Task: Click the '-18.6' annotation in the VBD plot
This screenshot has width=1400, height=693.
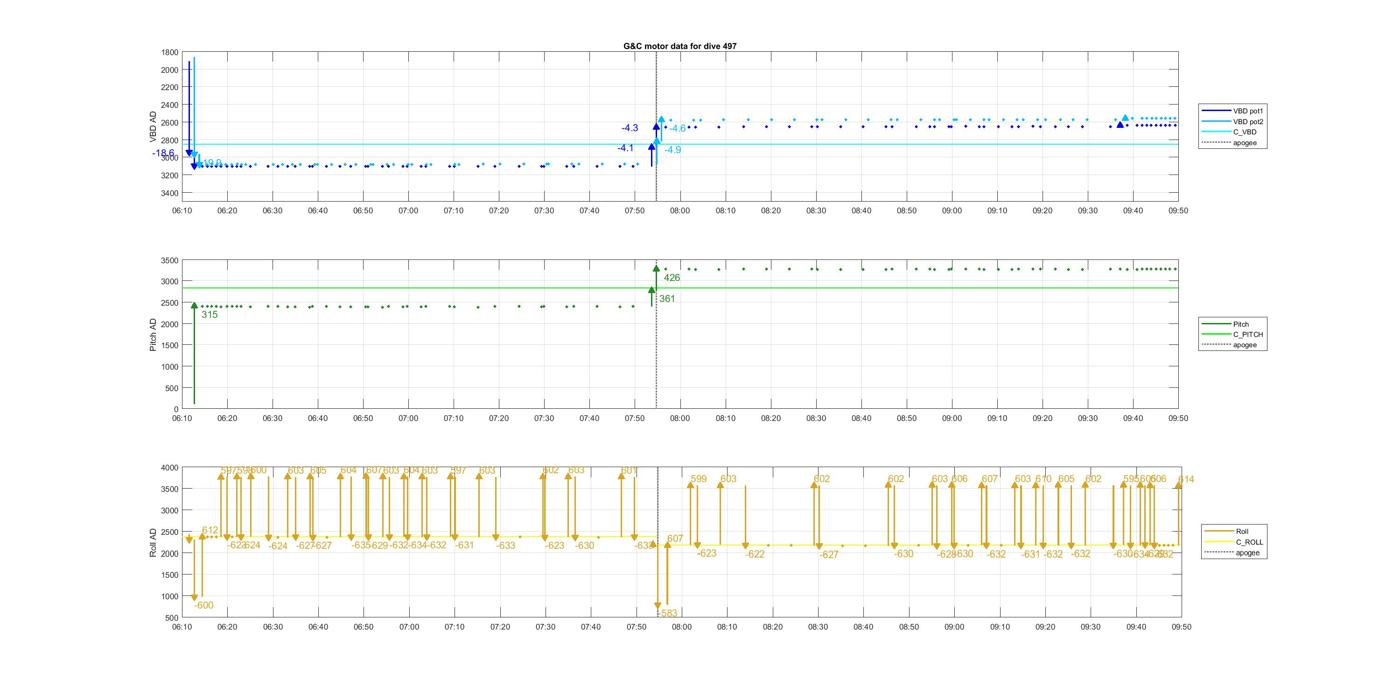Action: [164, 153]
